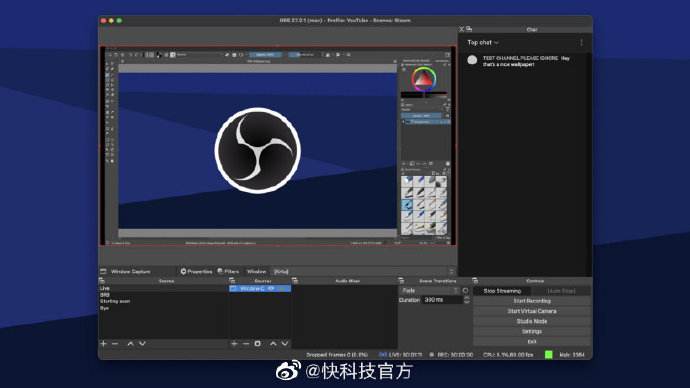Open source properties gear below Sources list
The width and height of the screenshot is (690, 388).
pyautogui.click(x=258, y=344)
